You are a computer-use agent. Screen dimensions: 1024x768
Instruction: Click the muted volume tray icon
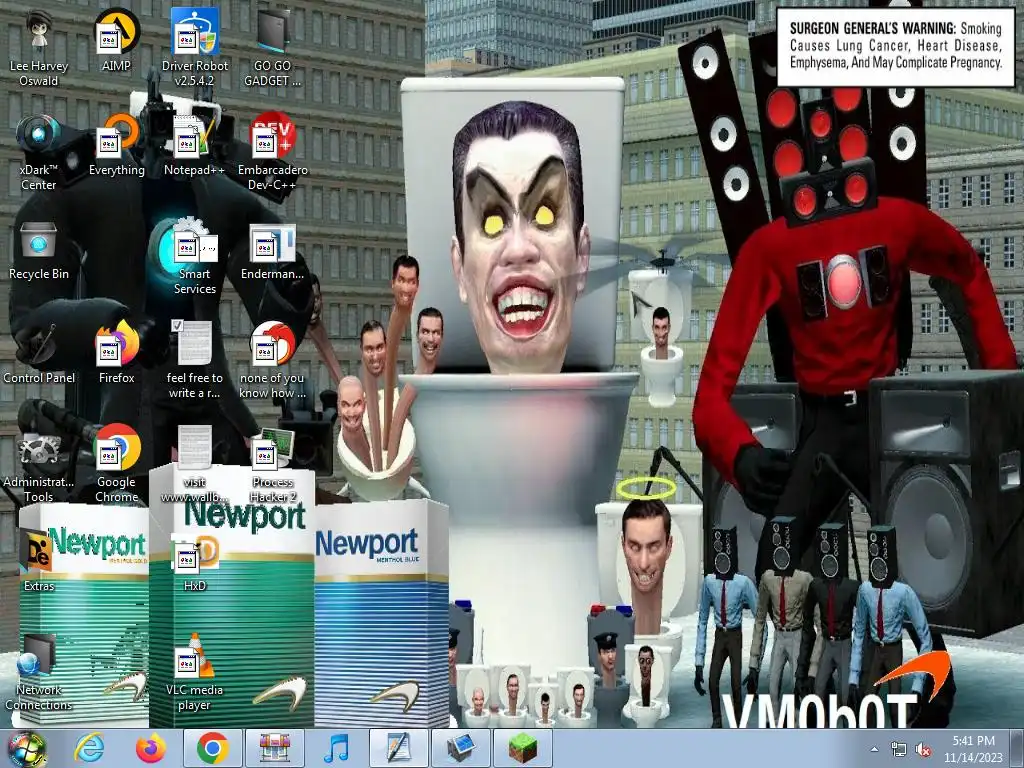coord(923,749)
